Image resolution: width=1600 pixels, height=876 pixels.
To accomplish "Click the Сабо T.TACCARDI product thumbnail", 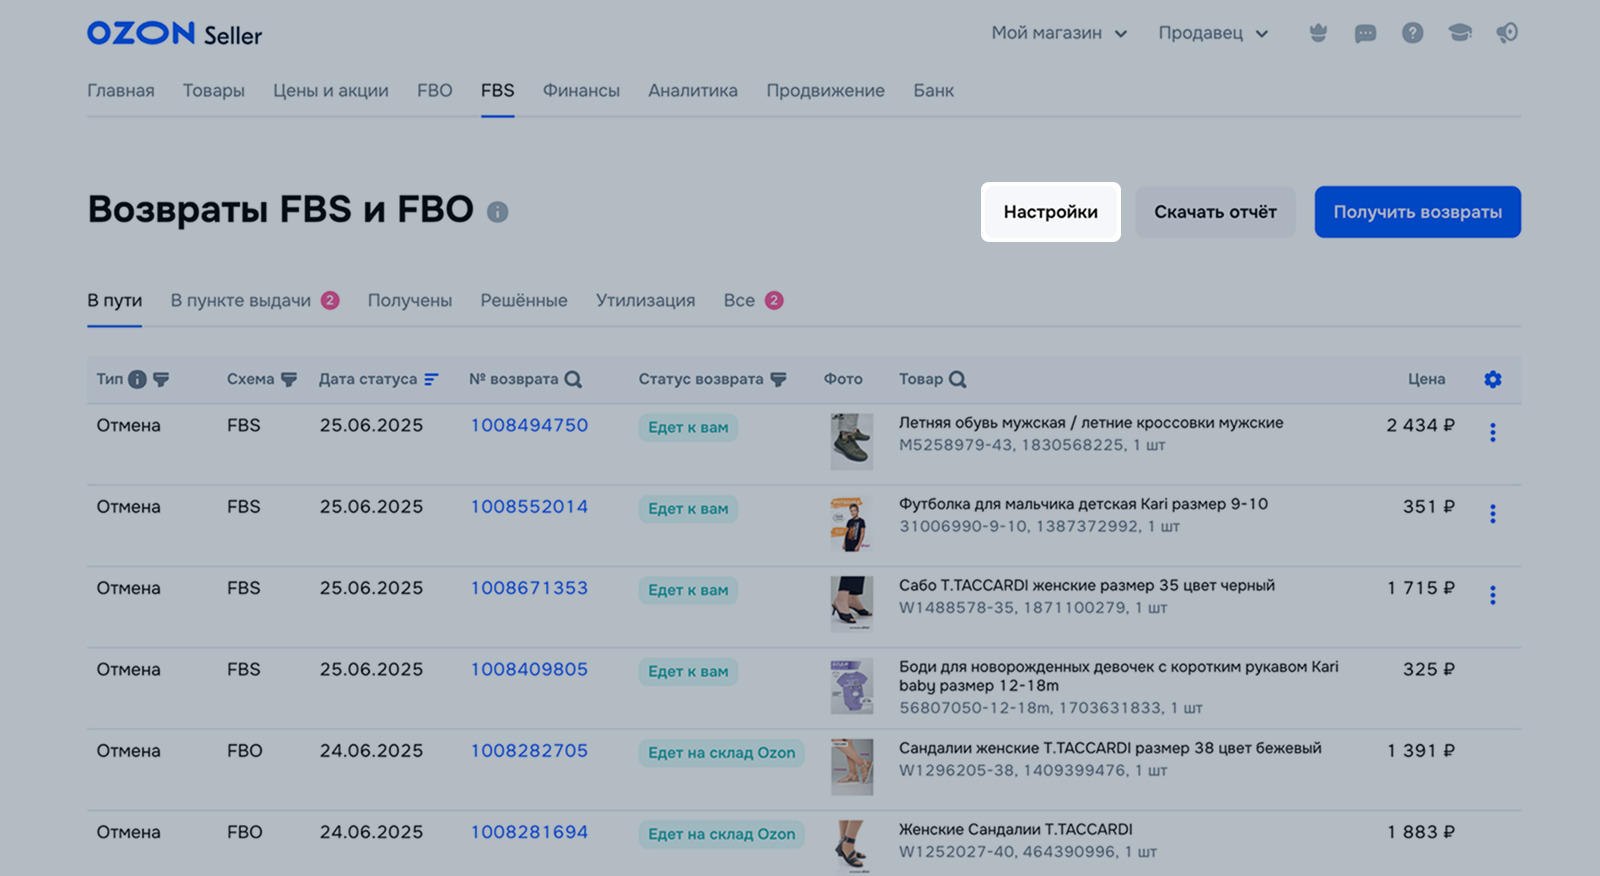I will tap(851, 603).
